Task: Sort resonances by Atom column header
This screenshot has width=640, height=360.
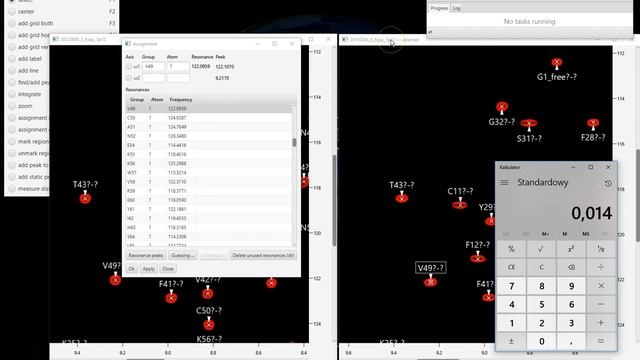Action: point(157,100)
